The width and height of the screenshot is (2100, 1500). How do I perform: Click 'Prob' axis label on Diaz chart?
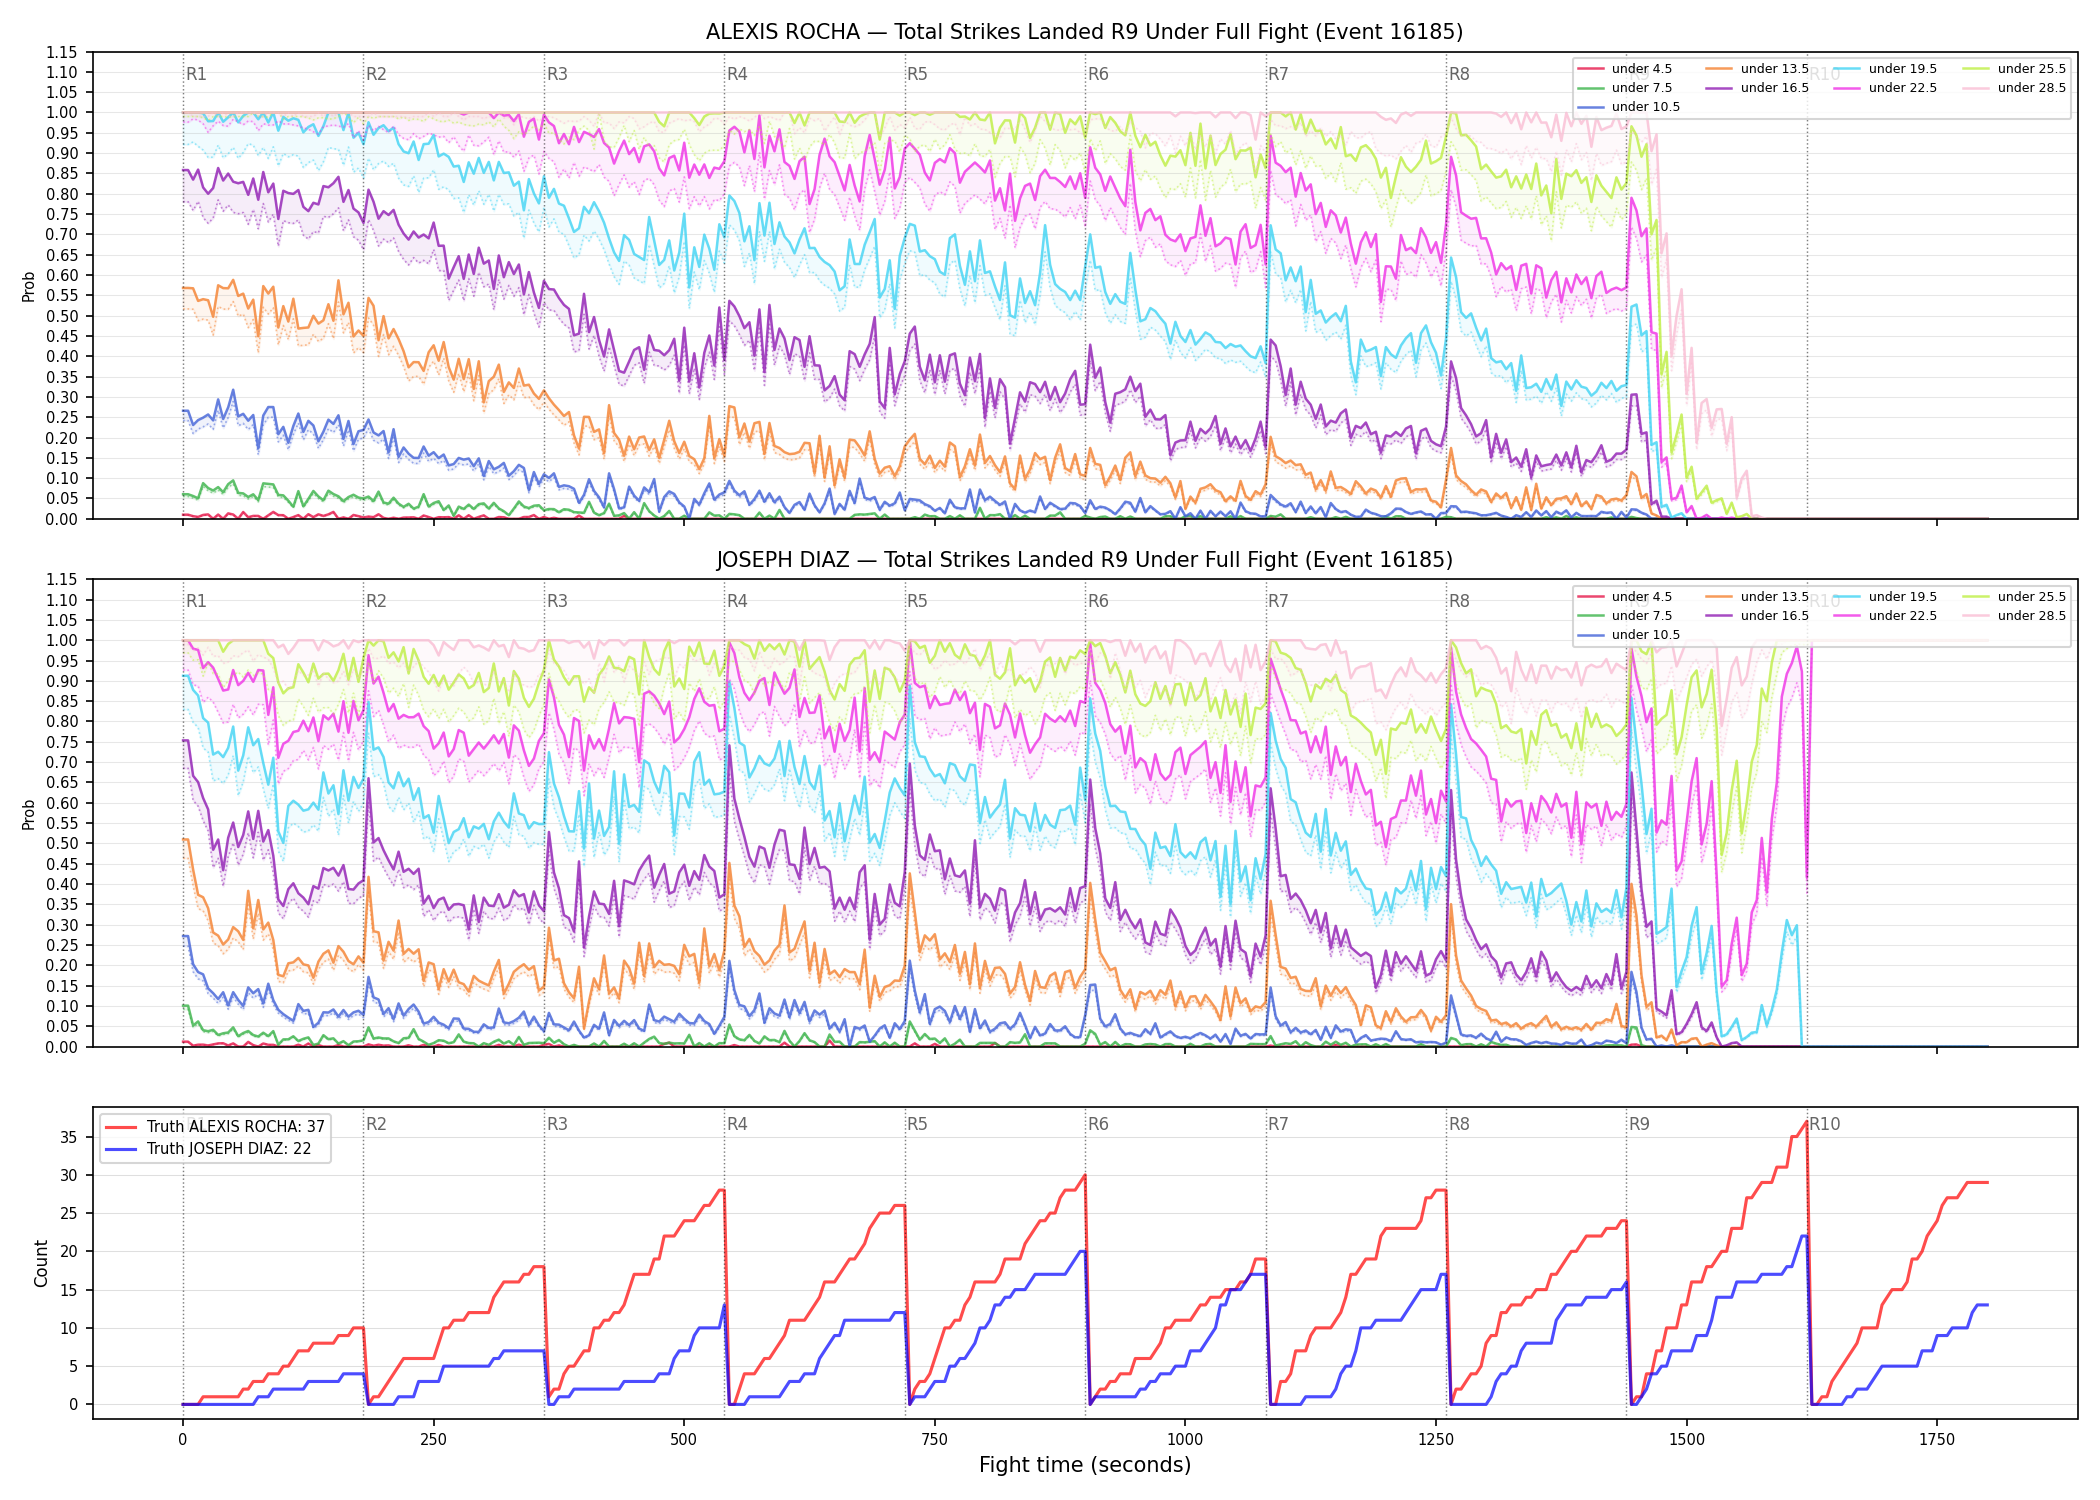(29, 814)
